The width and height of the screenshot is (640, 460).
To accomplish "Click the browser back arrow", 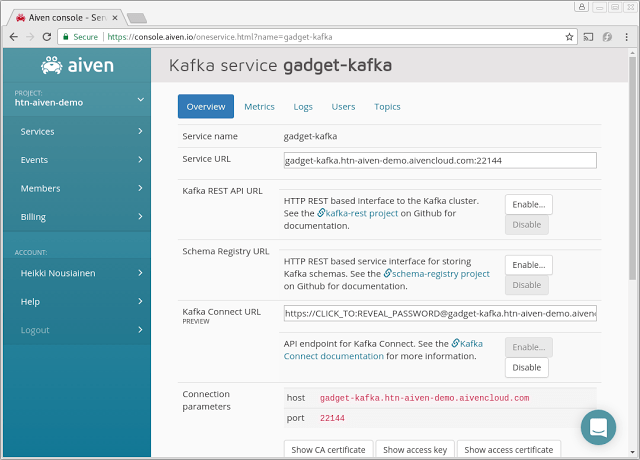I will click(14, 37).
